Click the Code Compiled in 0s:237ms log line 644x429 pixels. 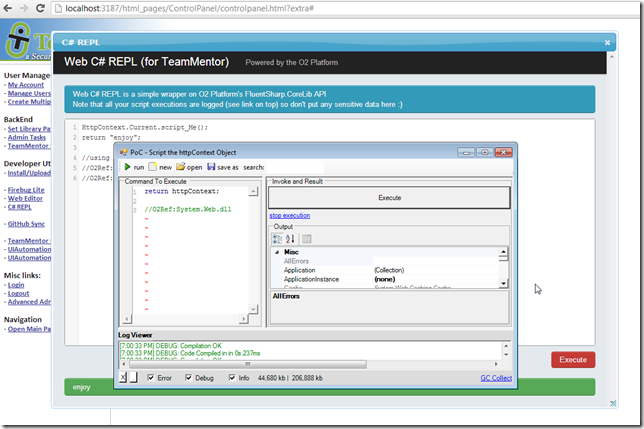tap(190, 353)
